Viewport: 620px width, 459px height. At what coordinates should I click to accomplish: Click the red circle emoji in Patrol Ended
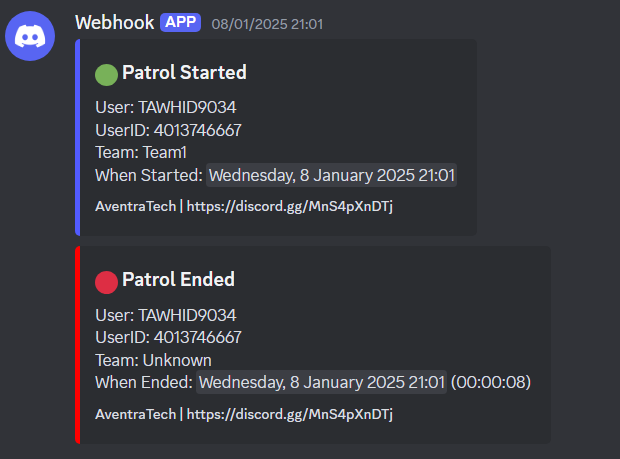point(106,281)
